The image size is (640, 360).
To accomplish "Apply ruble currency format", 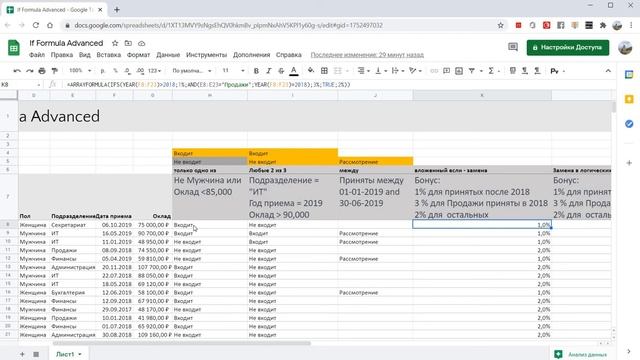I will pyautogui.click(x=102, y=71).
